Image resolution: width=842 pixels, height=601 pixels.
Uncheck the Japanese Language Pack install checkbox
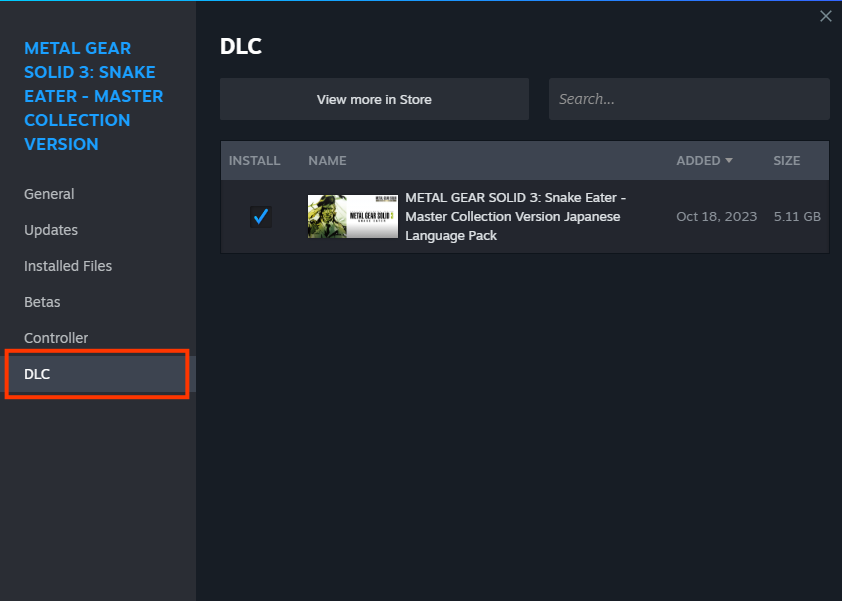coord(261,216)
